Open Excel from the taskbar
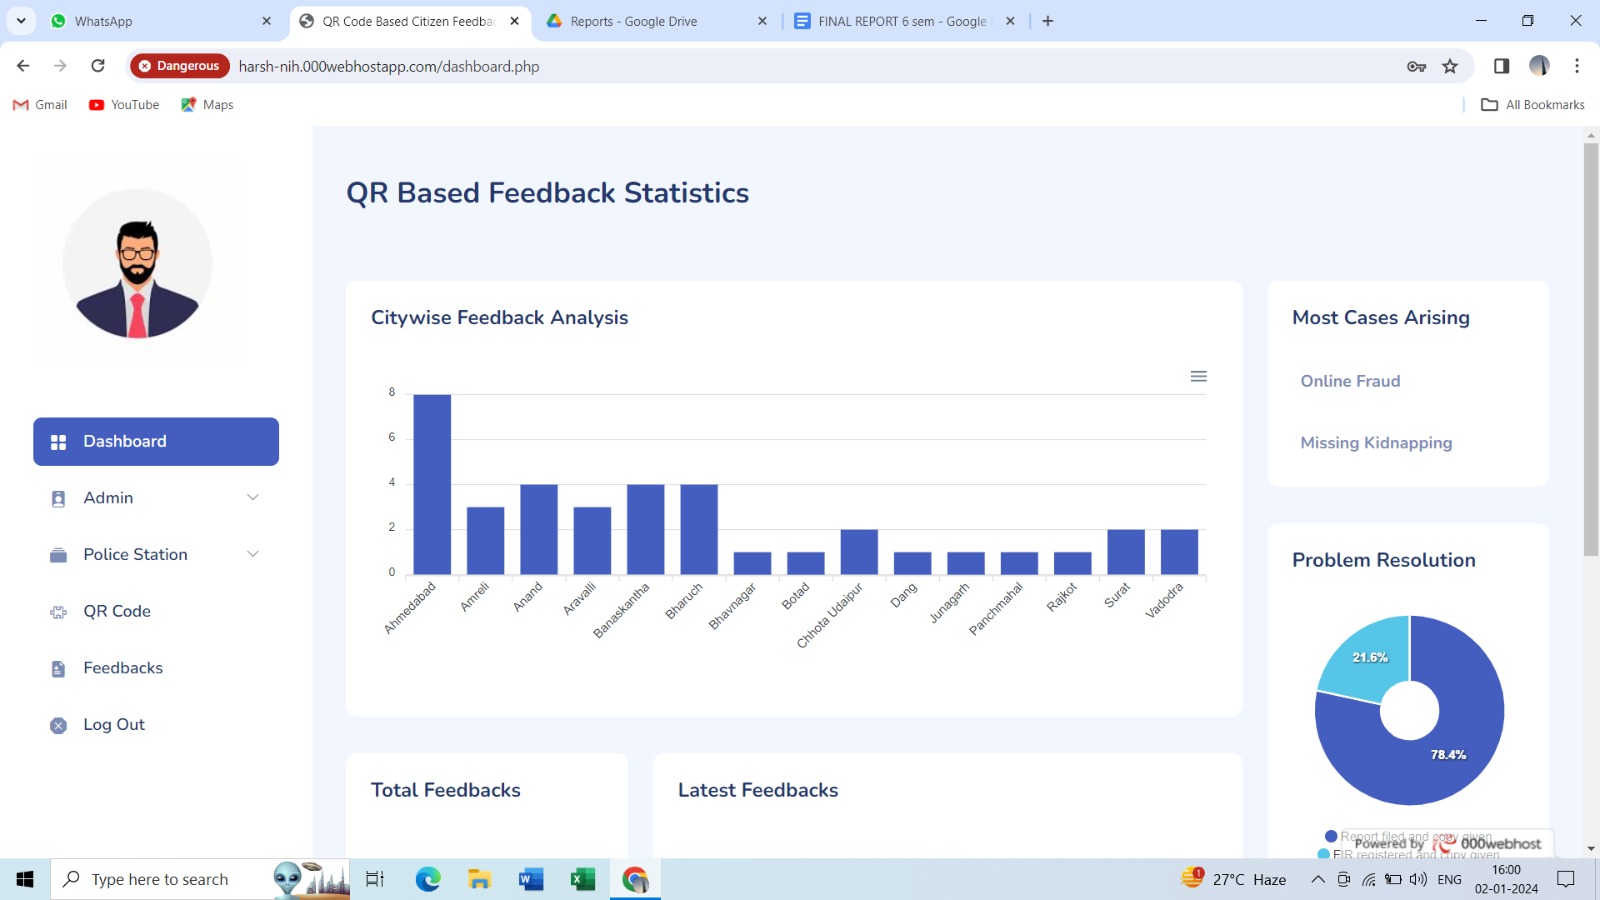The height and width of the screenshot is (900, 1600). pyautogui.click(x=583, y=879)
